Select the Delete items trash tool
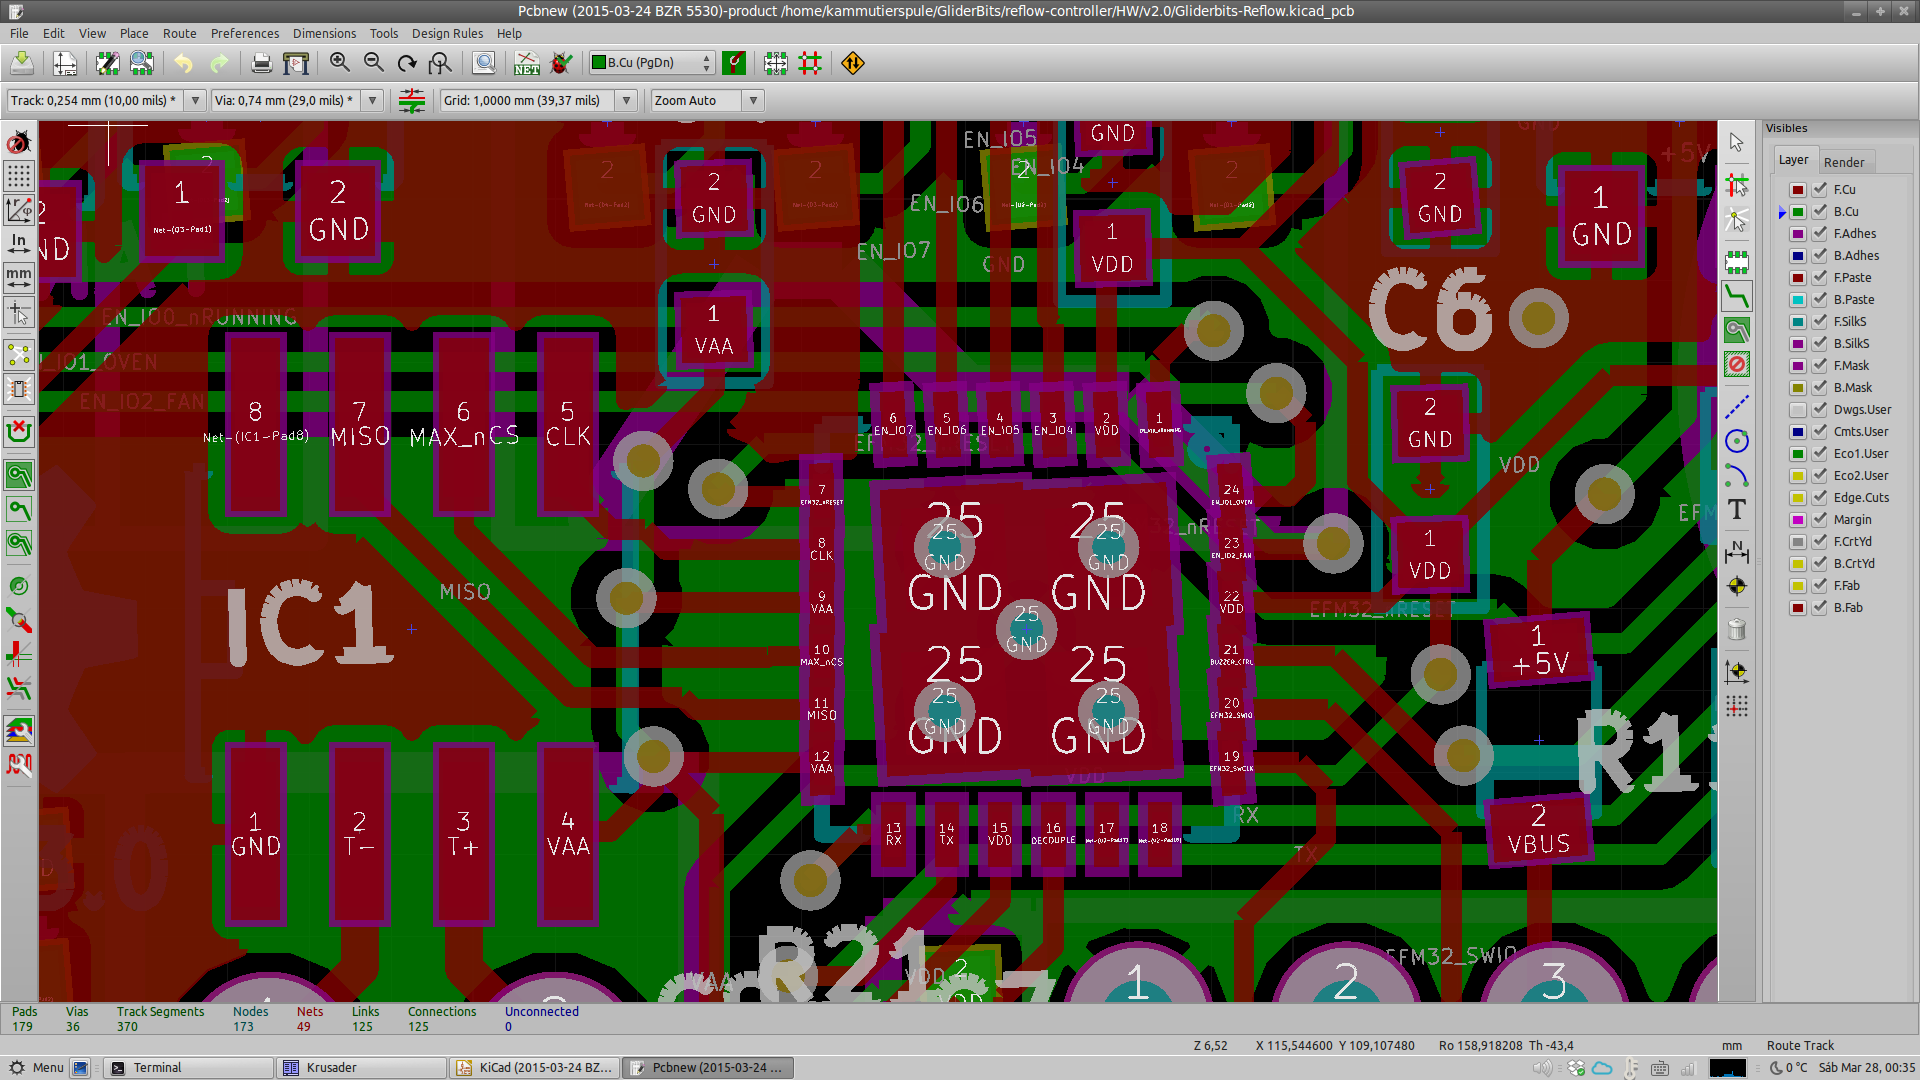Screen dimensions: 1920x1080 click(1737, 629)
